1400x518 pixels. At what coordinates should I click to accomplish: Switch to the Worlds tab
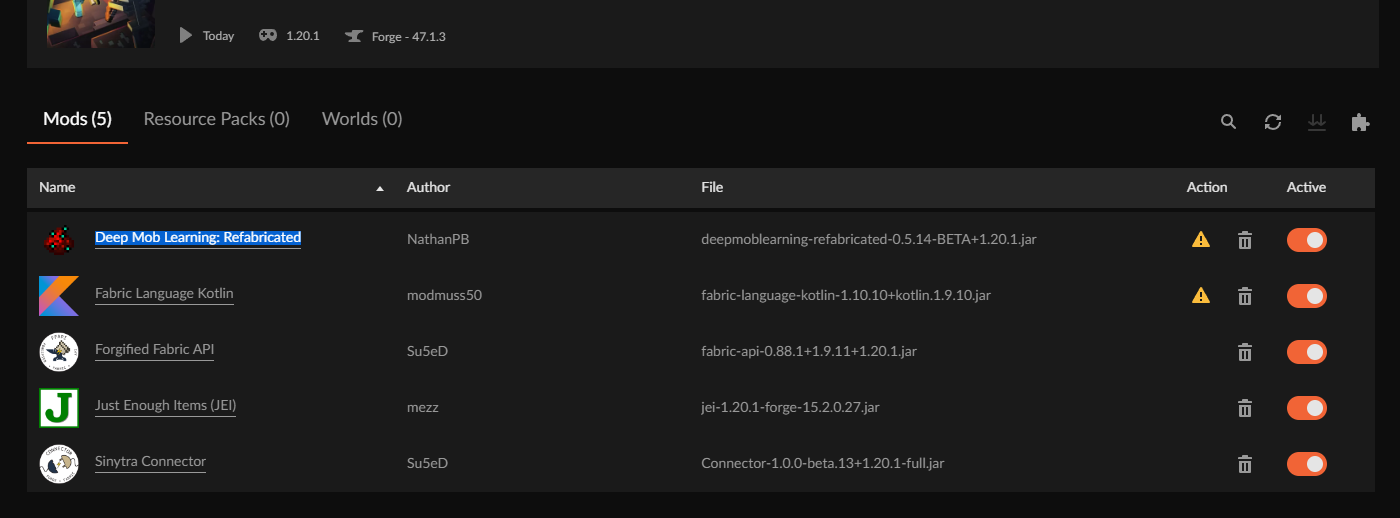point(362,119)
